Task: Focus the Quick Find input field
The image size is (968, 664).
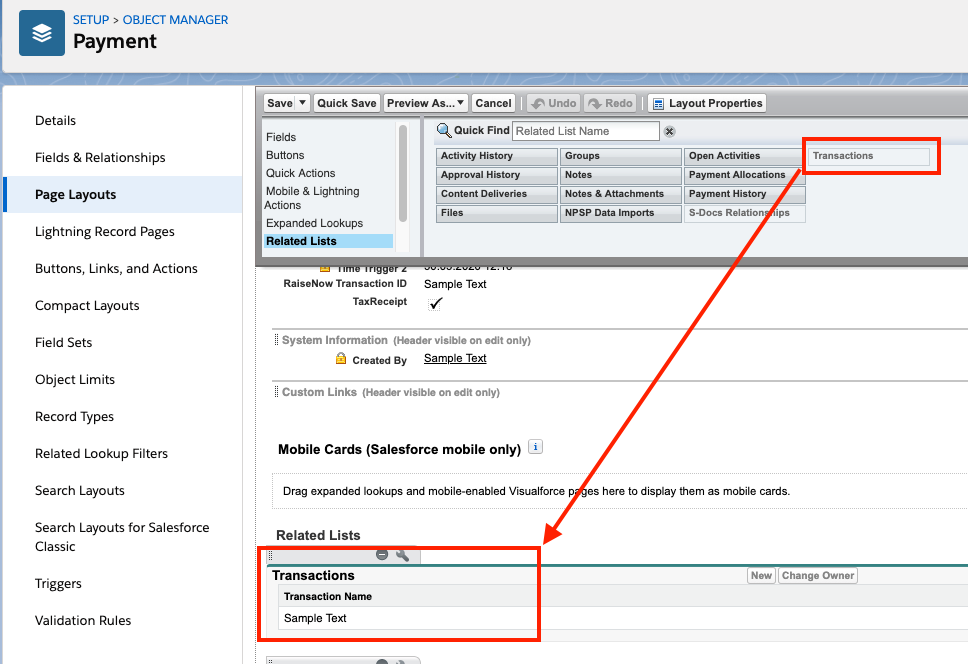Action: [x=586, y=131]
